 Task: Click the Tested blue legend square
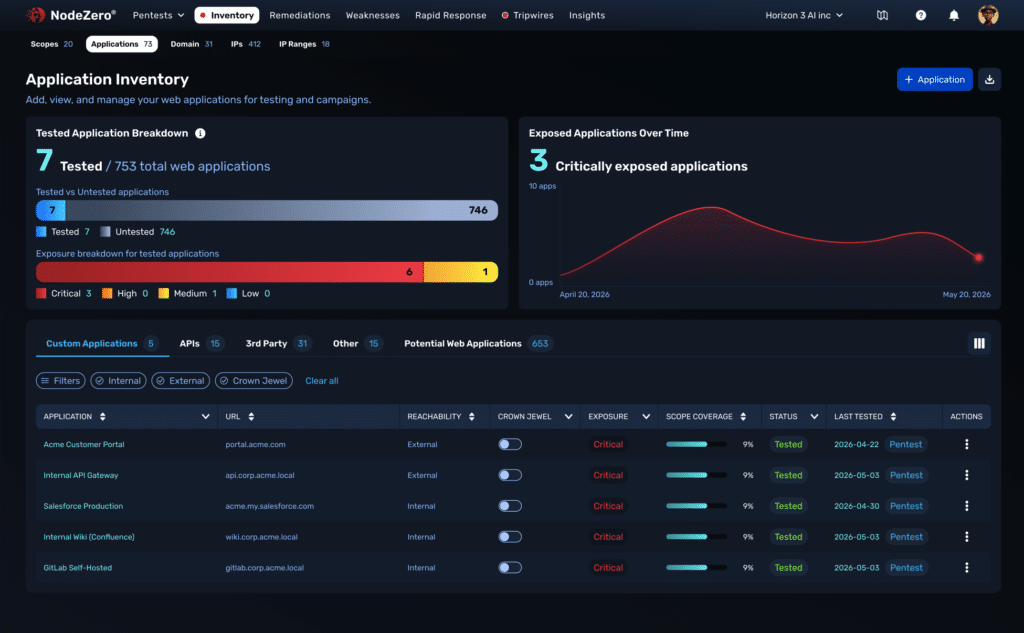(x=41, y=232)
